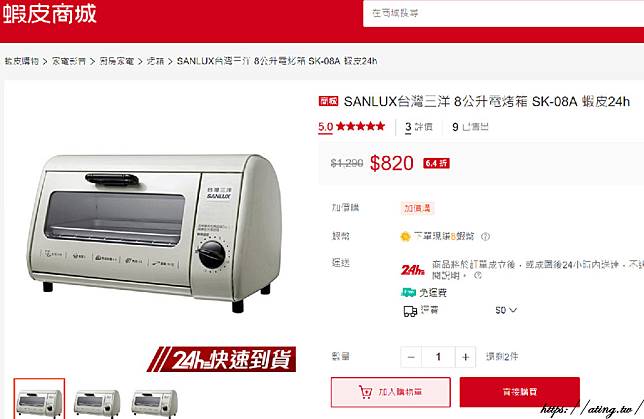This screenshot has width=644, height=419.
Task: Click the red buy now button
Action: [x=520, y=392]
